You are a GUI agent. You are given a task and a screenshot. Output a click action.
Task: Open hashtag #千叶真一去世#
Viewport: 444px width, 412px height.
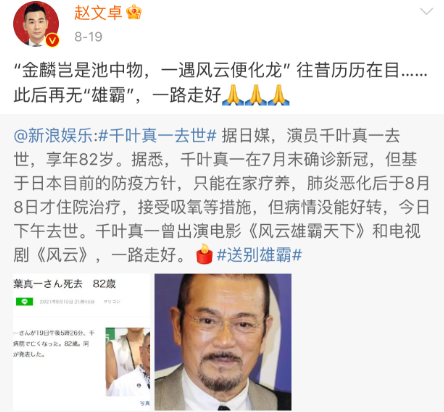[x=158, y=136]
